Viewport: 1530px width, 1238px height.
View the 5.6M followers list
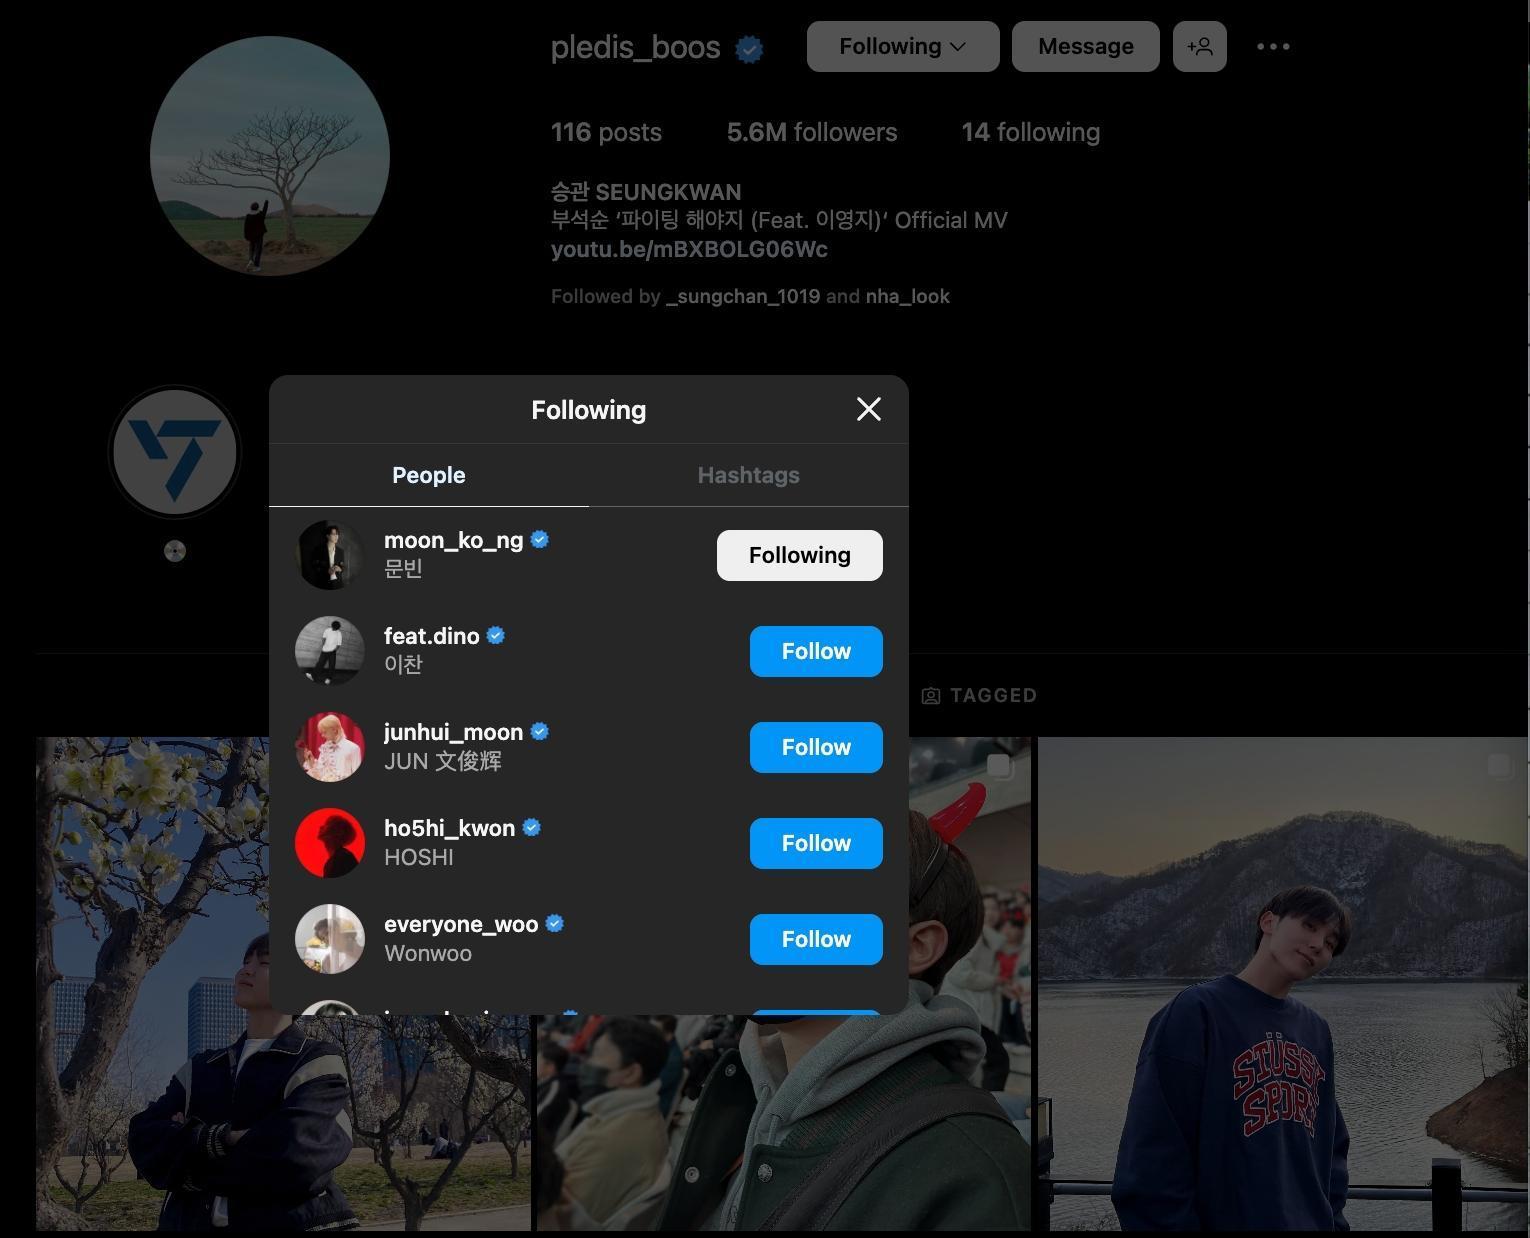pyautogui.click(x=812, y=132)
